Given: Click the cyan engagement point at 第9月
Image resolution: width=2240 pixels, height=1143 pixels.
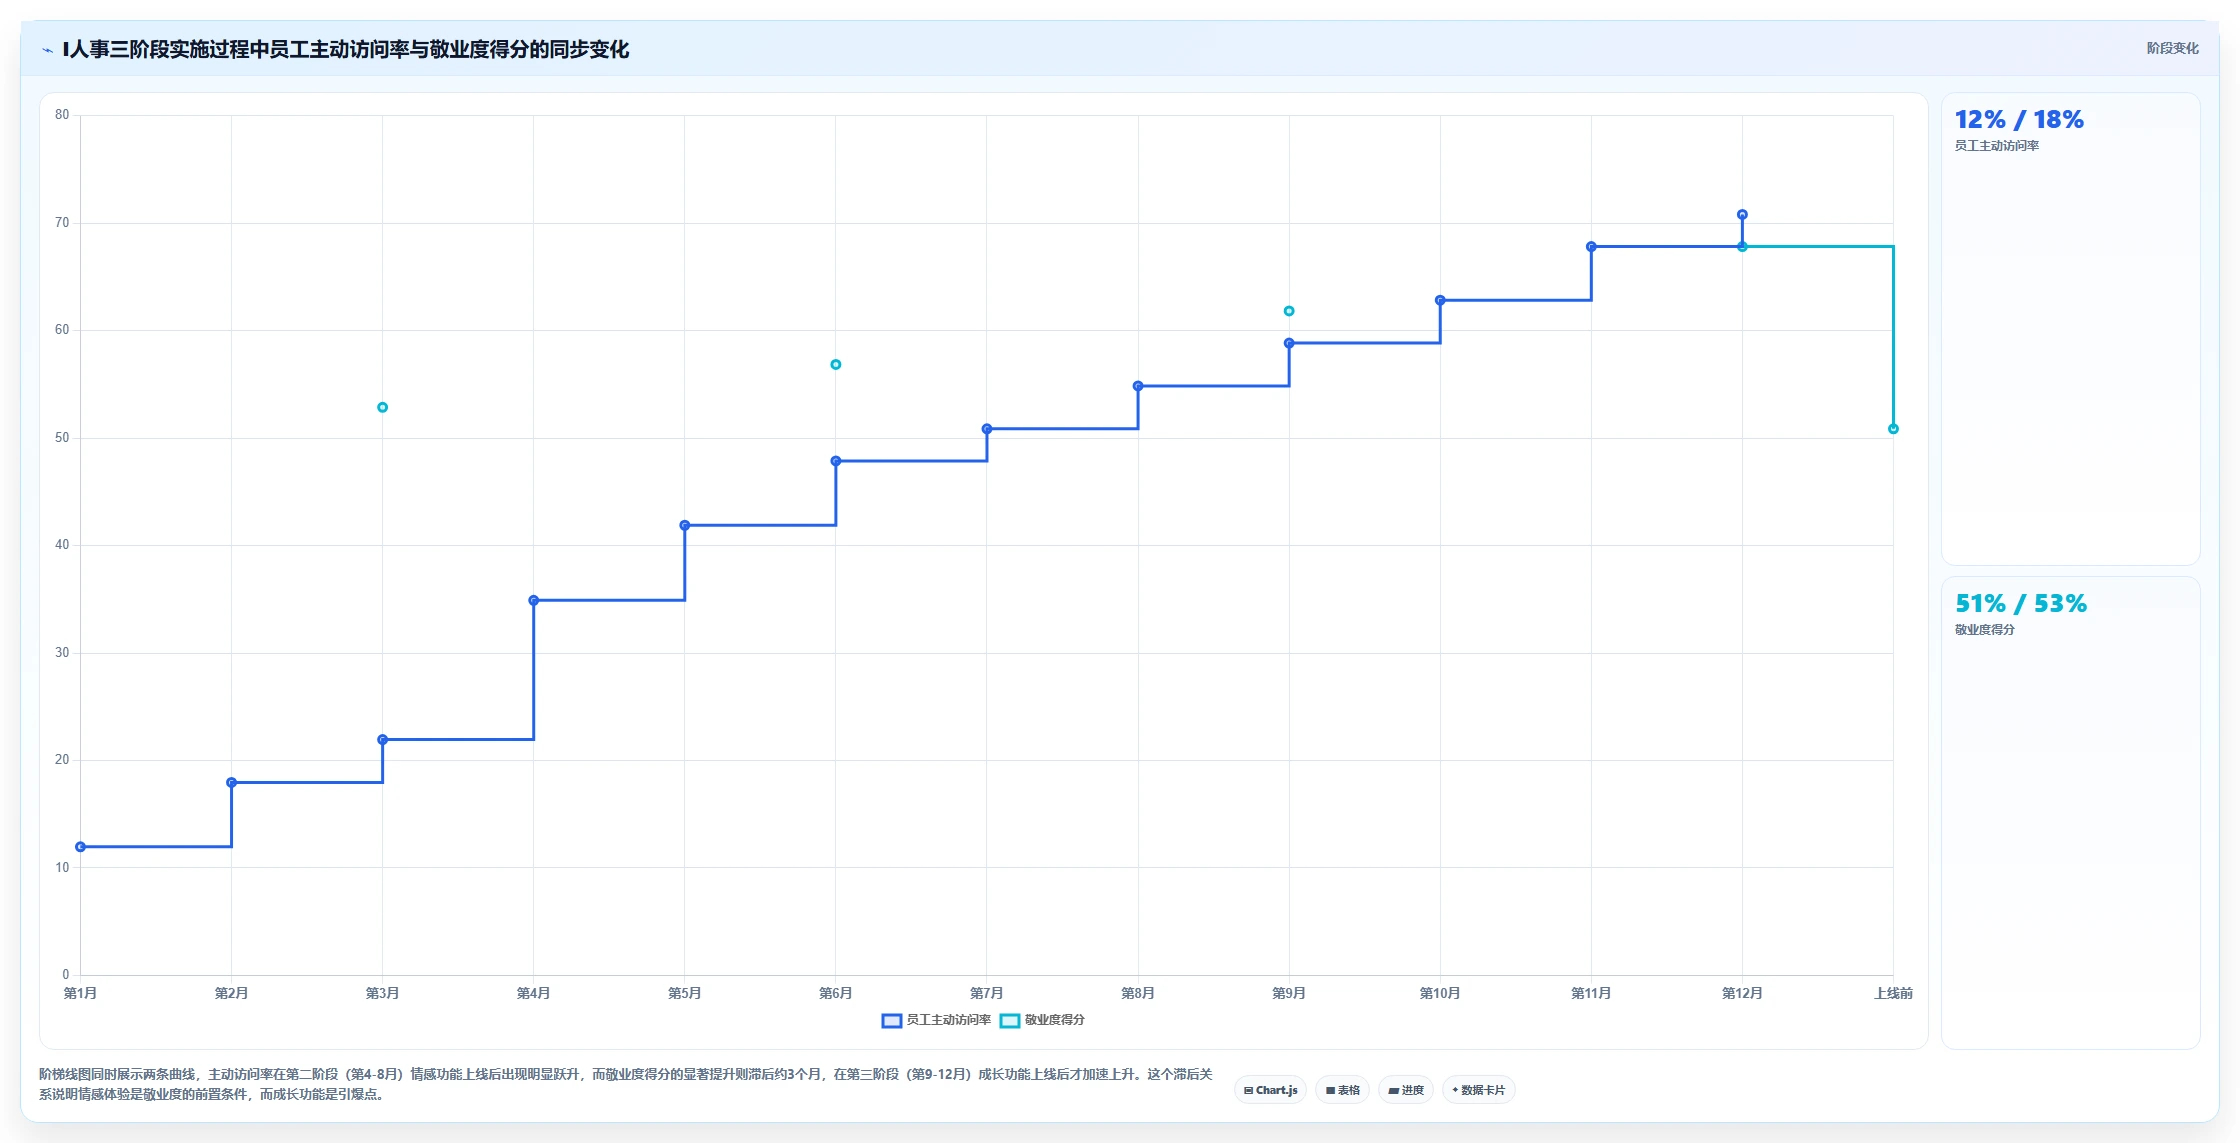Looking at the screenshot, I should [1289, 311].
